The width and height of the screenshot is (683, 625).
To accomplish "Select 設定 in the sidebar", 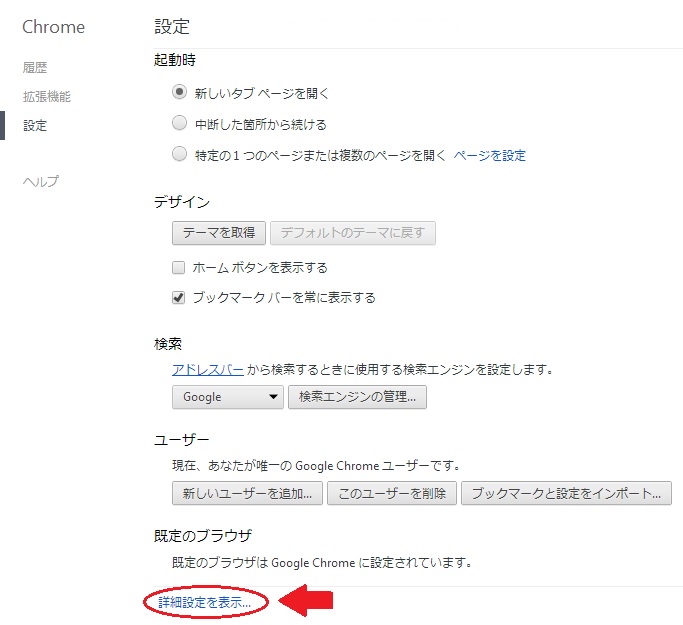I will click(35, 126).
